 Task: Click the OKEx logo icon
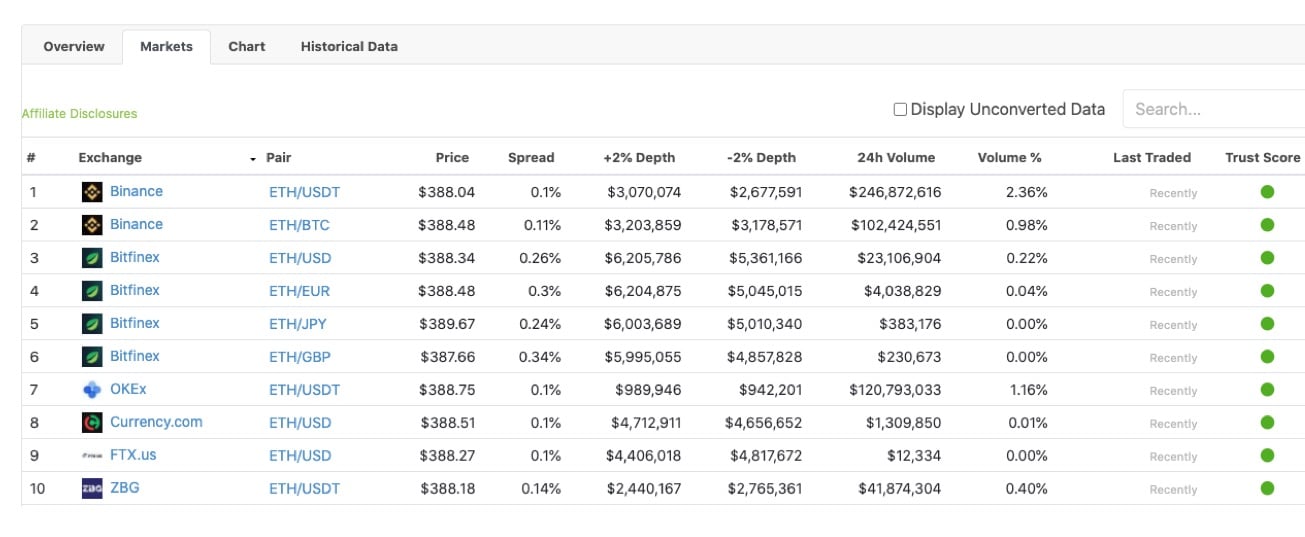[92, 390]
